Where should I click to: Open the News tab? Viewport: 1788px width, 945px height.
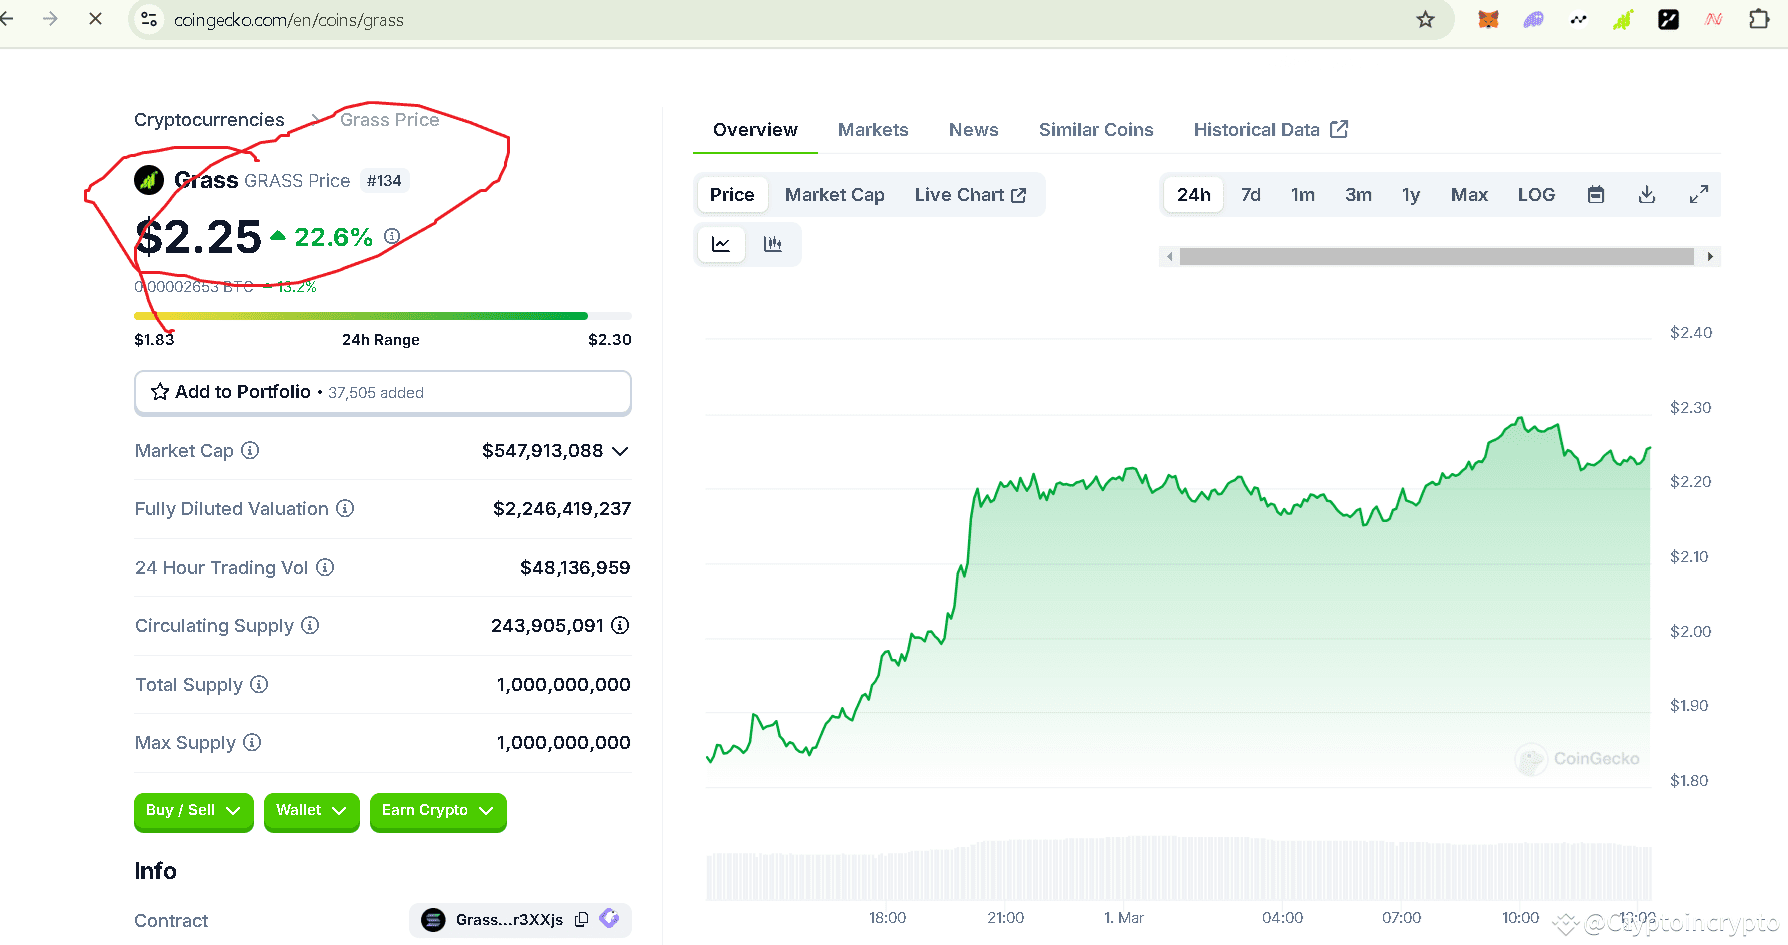pos(973,130)
